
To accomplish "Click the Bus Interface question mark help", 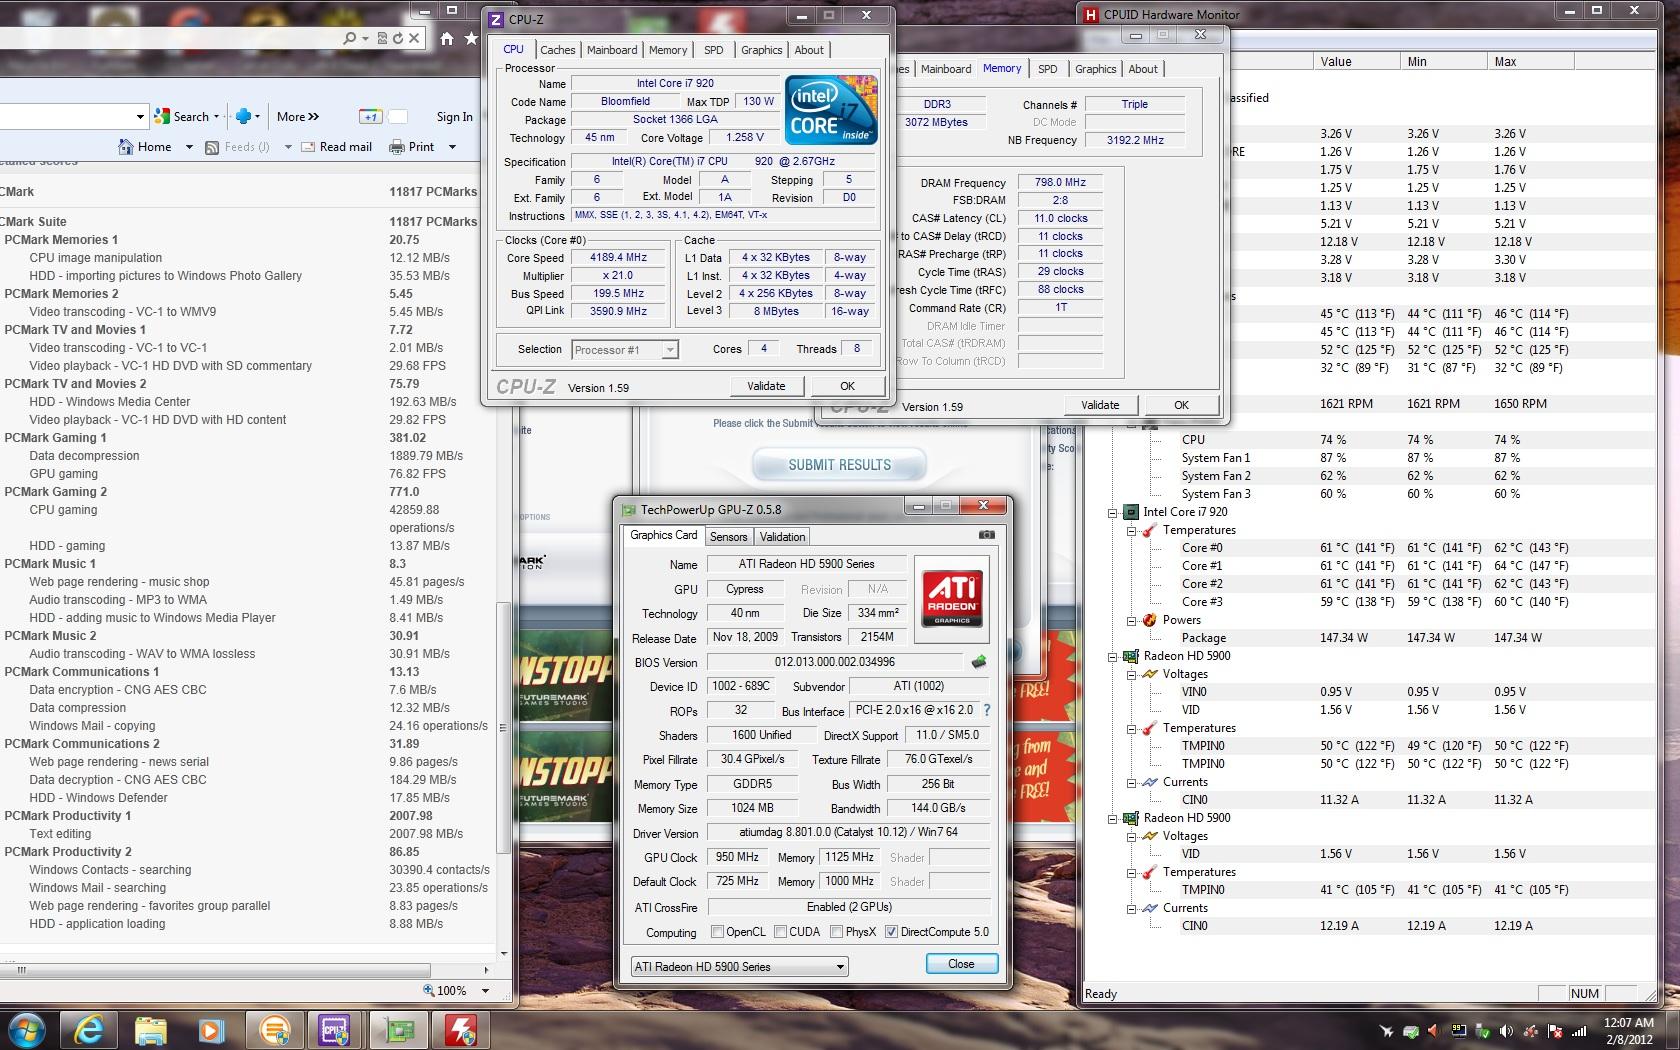I will point(987,710).
